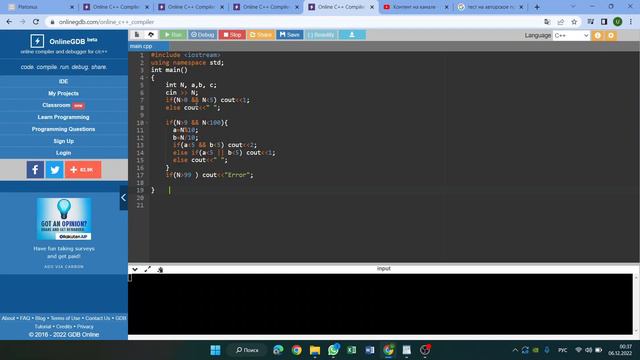
Task: Stop the running program
Action: [232, 35]
